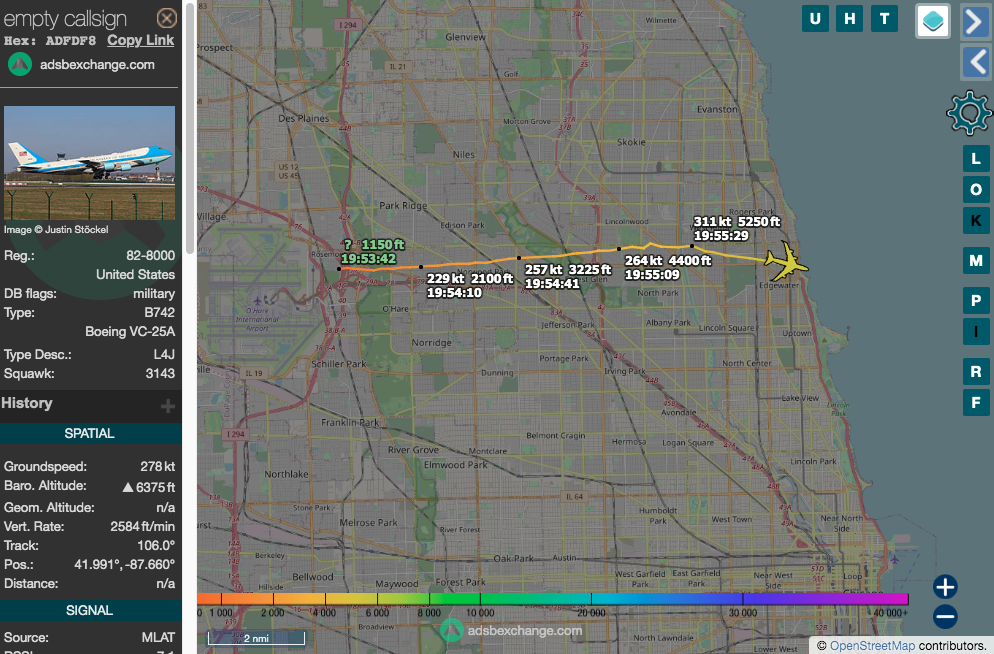Toggle the O map button
994x654 pixels.
pos(976,189)
